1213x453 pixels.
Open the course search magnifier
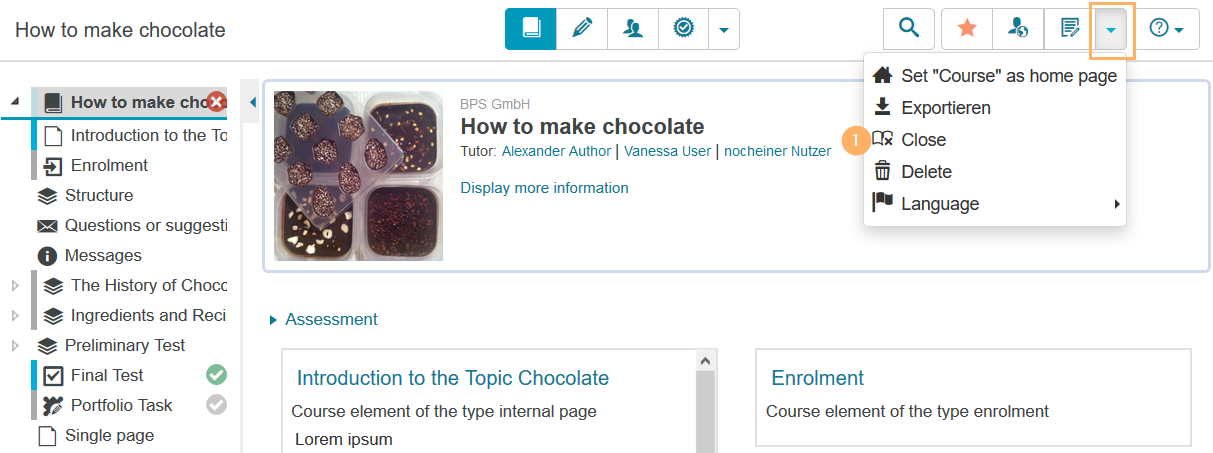[909, 29]
